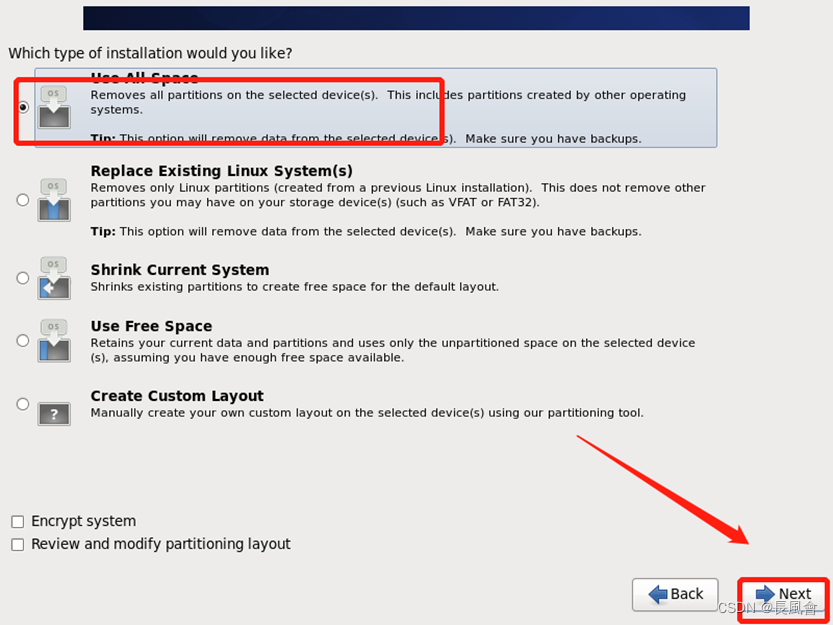The image size is (833, 625).
Task: Tick Review and modify partitioning layout checkbox
Action: tap(18, 544)
